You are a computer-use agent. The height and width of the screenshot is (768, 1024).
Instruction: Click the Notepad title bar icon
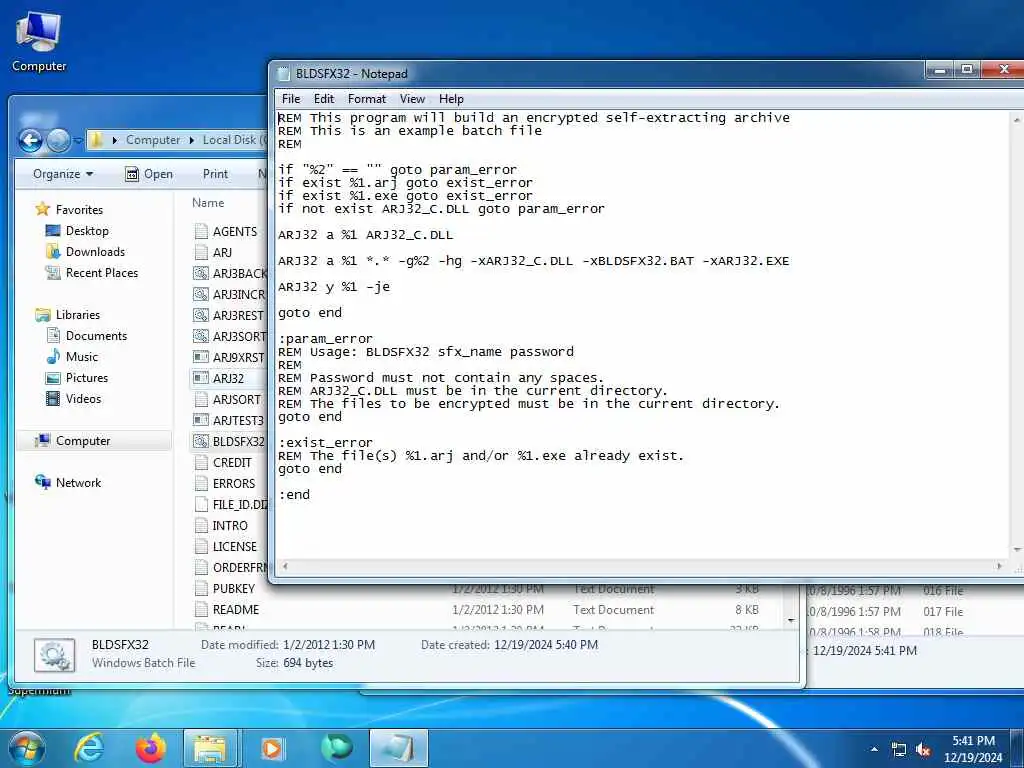click(283, 74)
